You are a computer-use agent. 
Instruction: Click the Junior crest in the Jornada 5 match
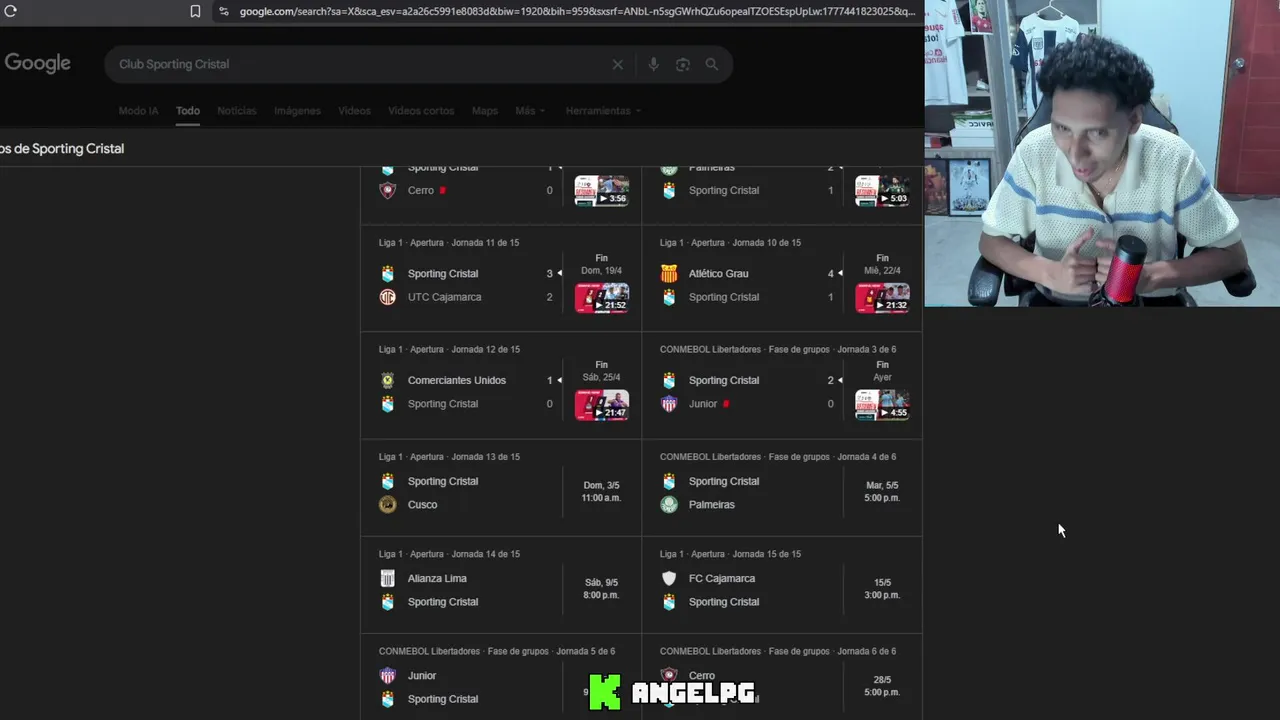(x=388, y=676)
